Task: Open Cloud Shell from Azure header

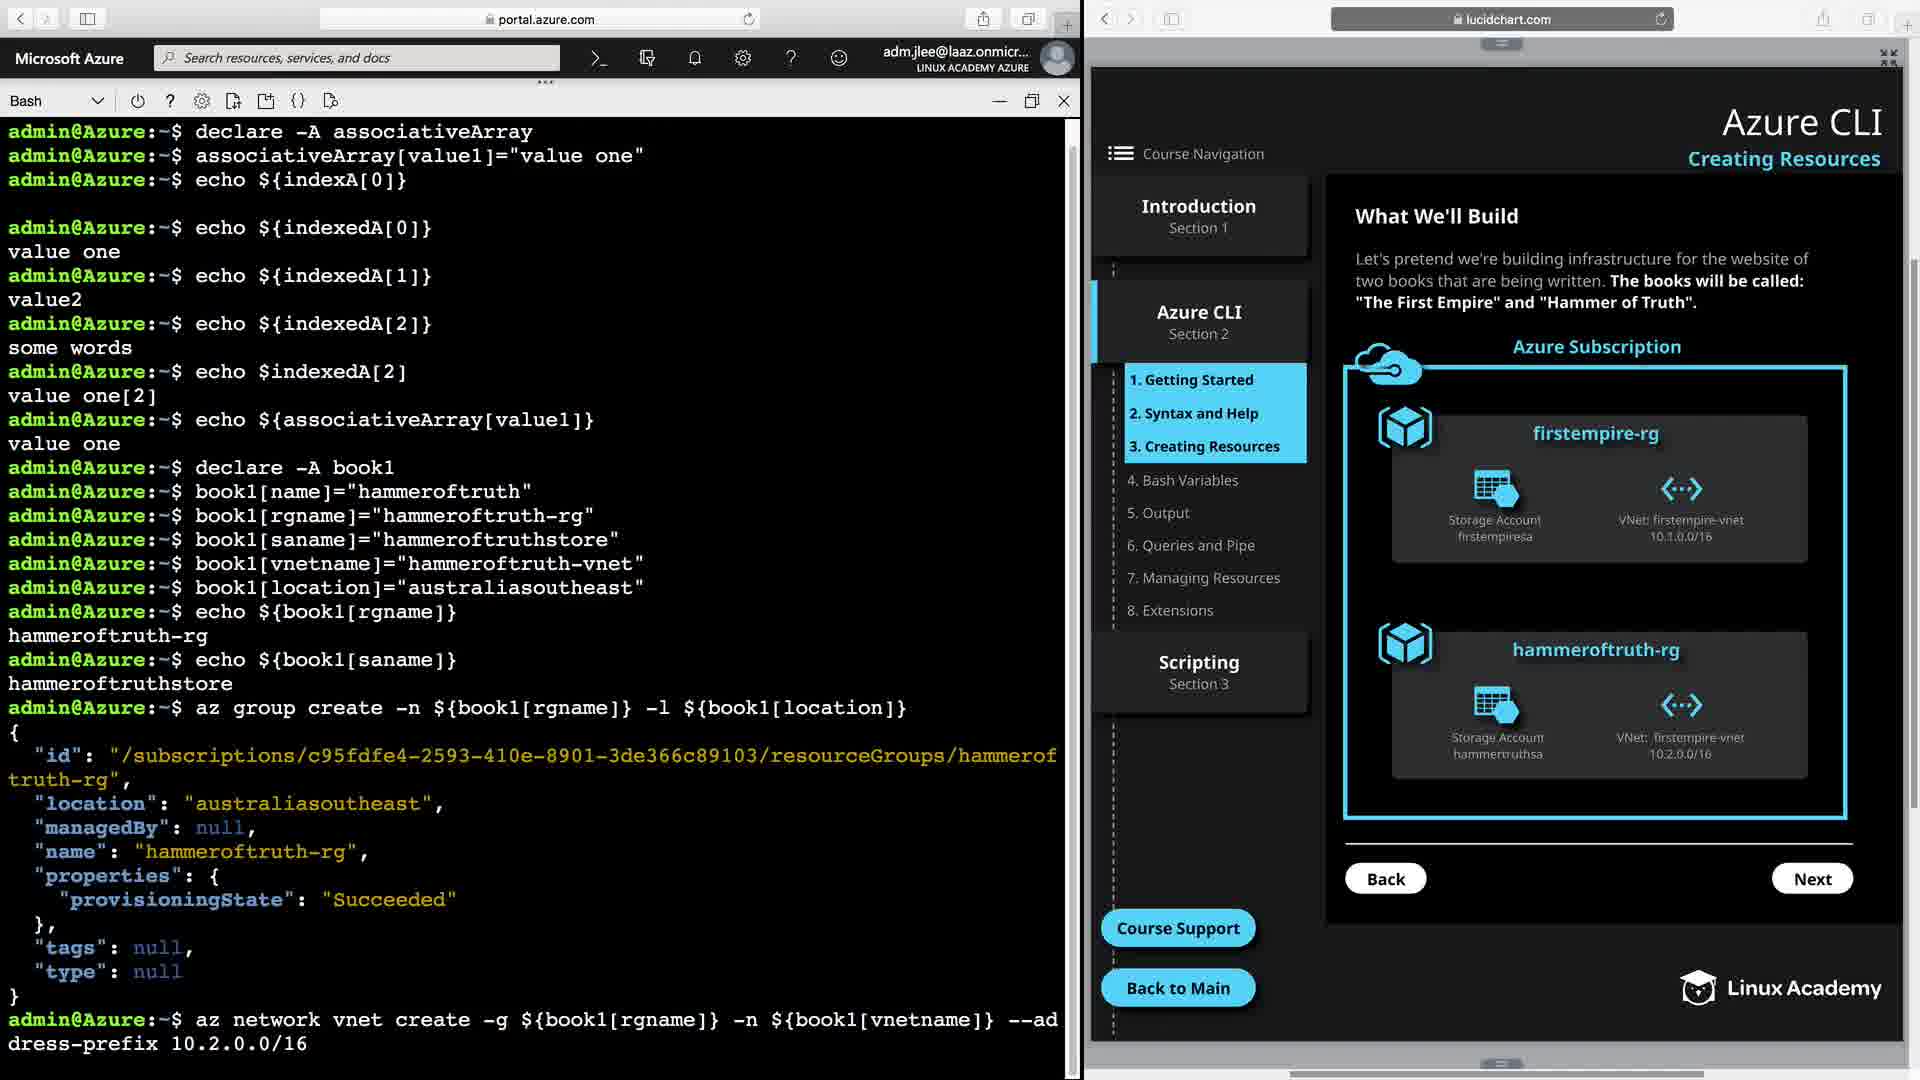Action: pos(598,58)
